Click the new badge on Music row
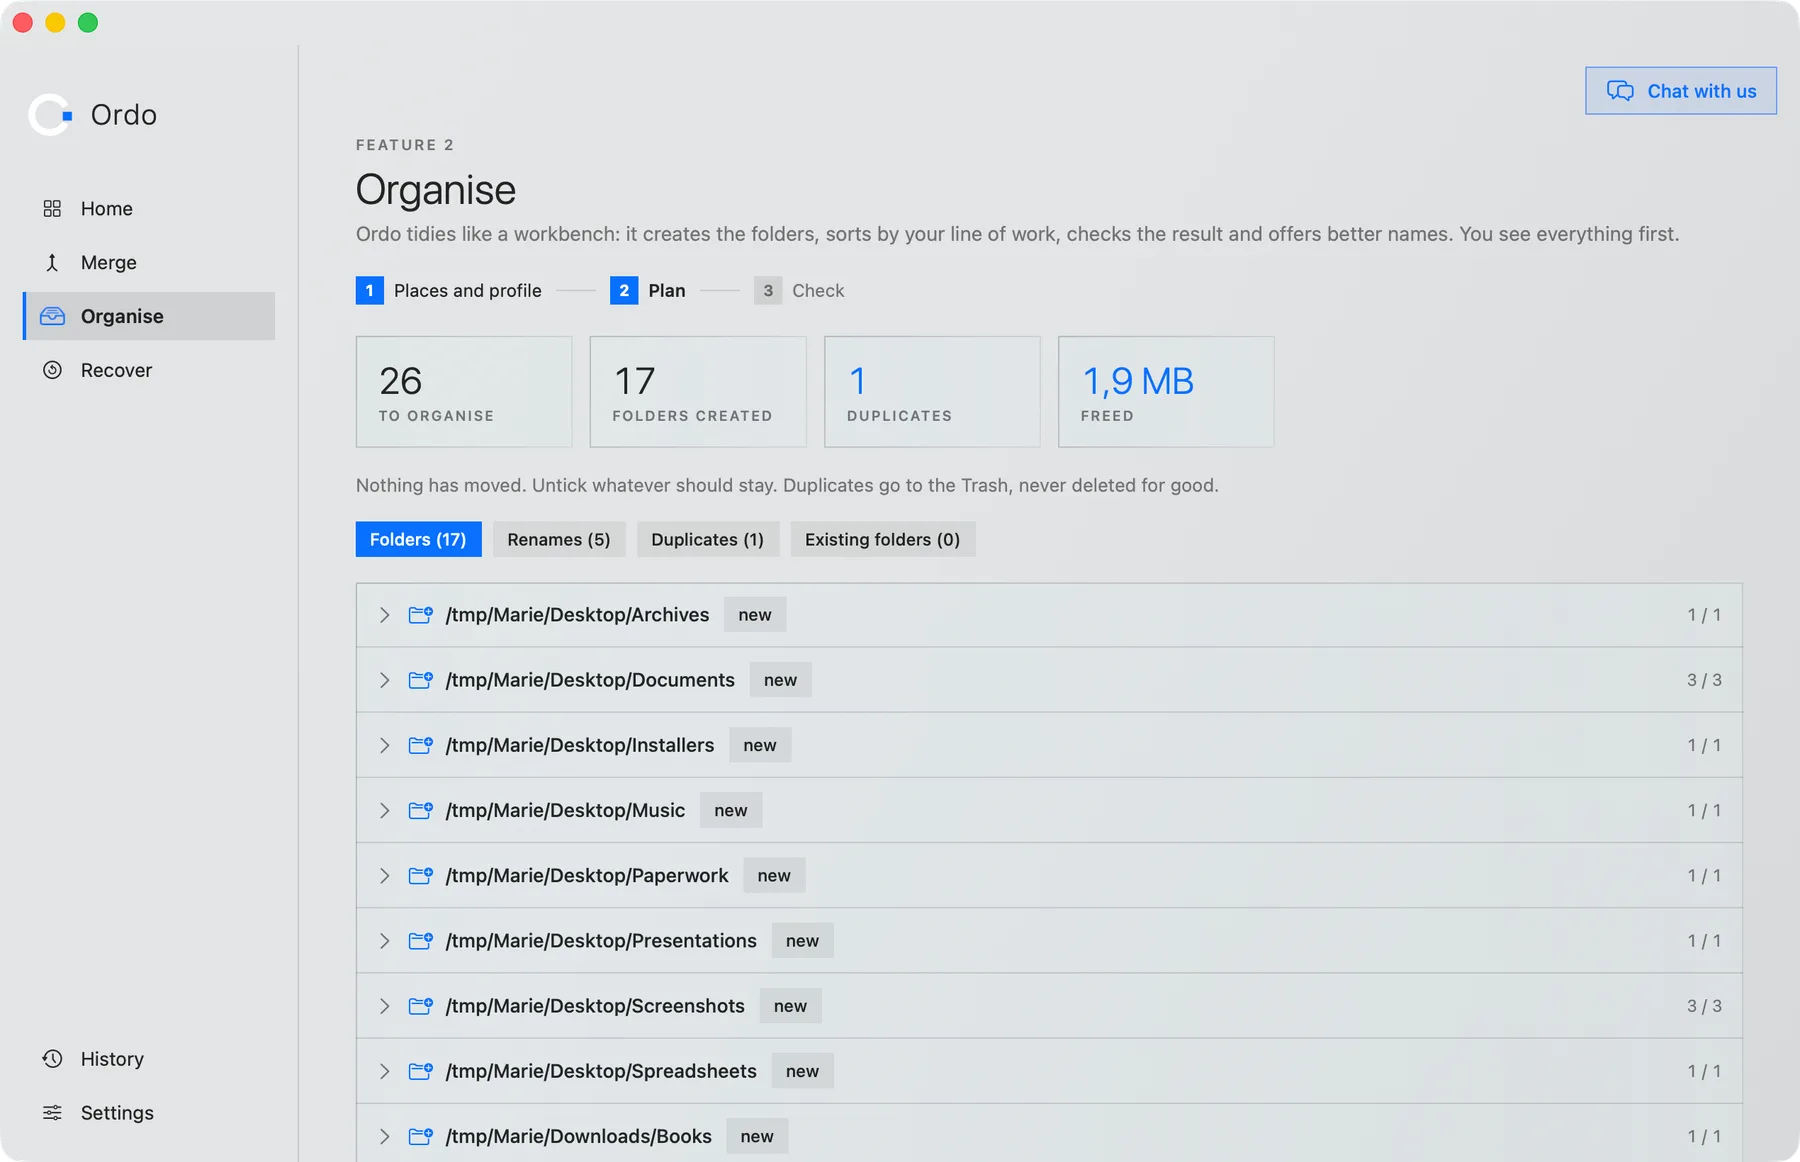1800x1162 pixels. (731, 810)
